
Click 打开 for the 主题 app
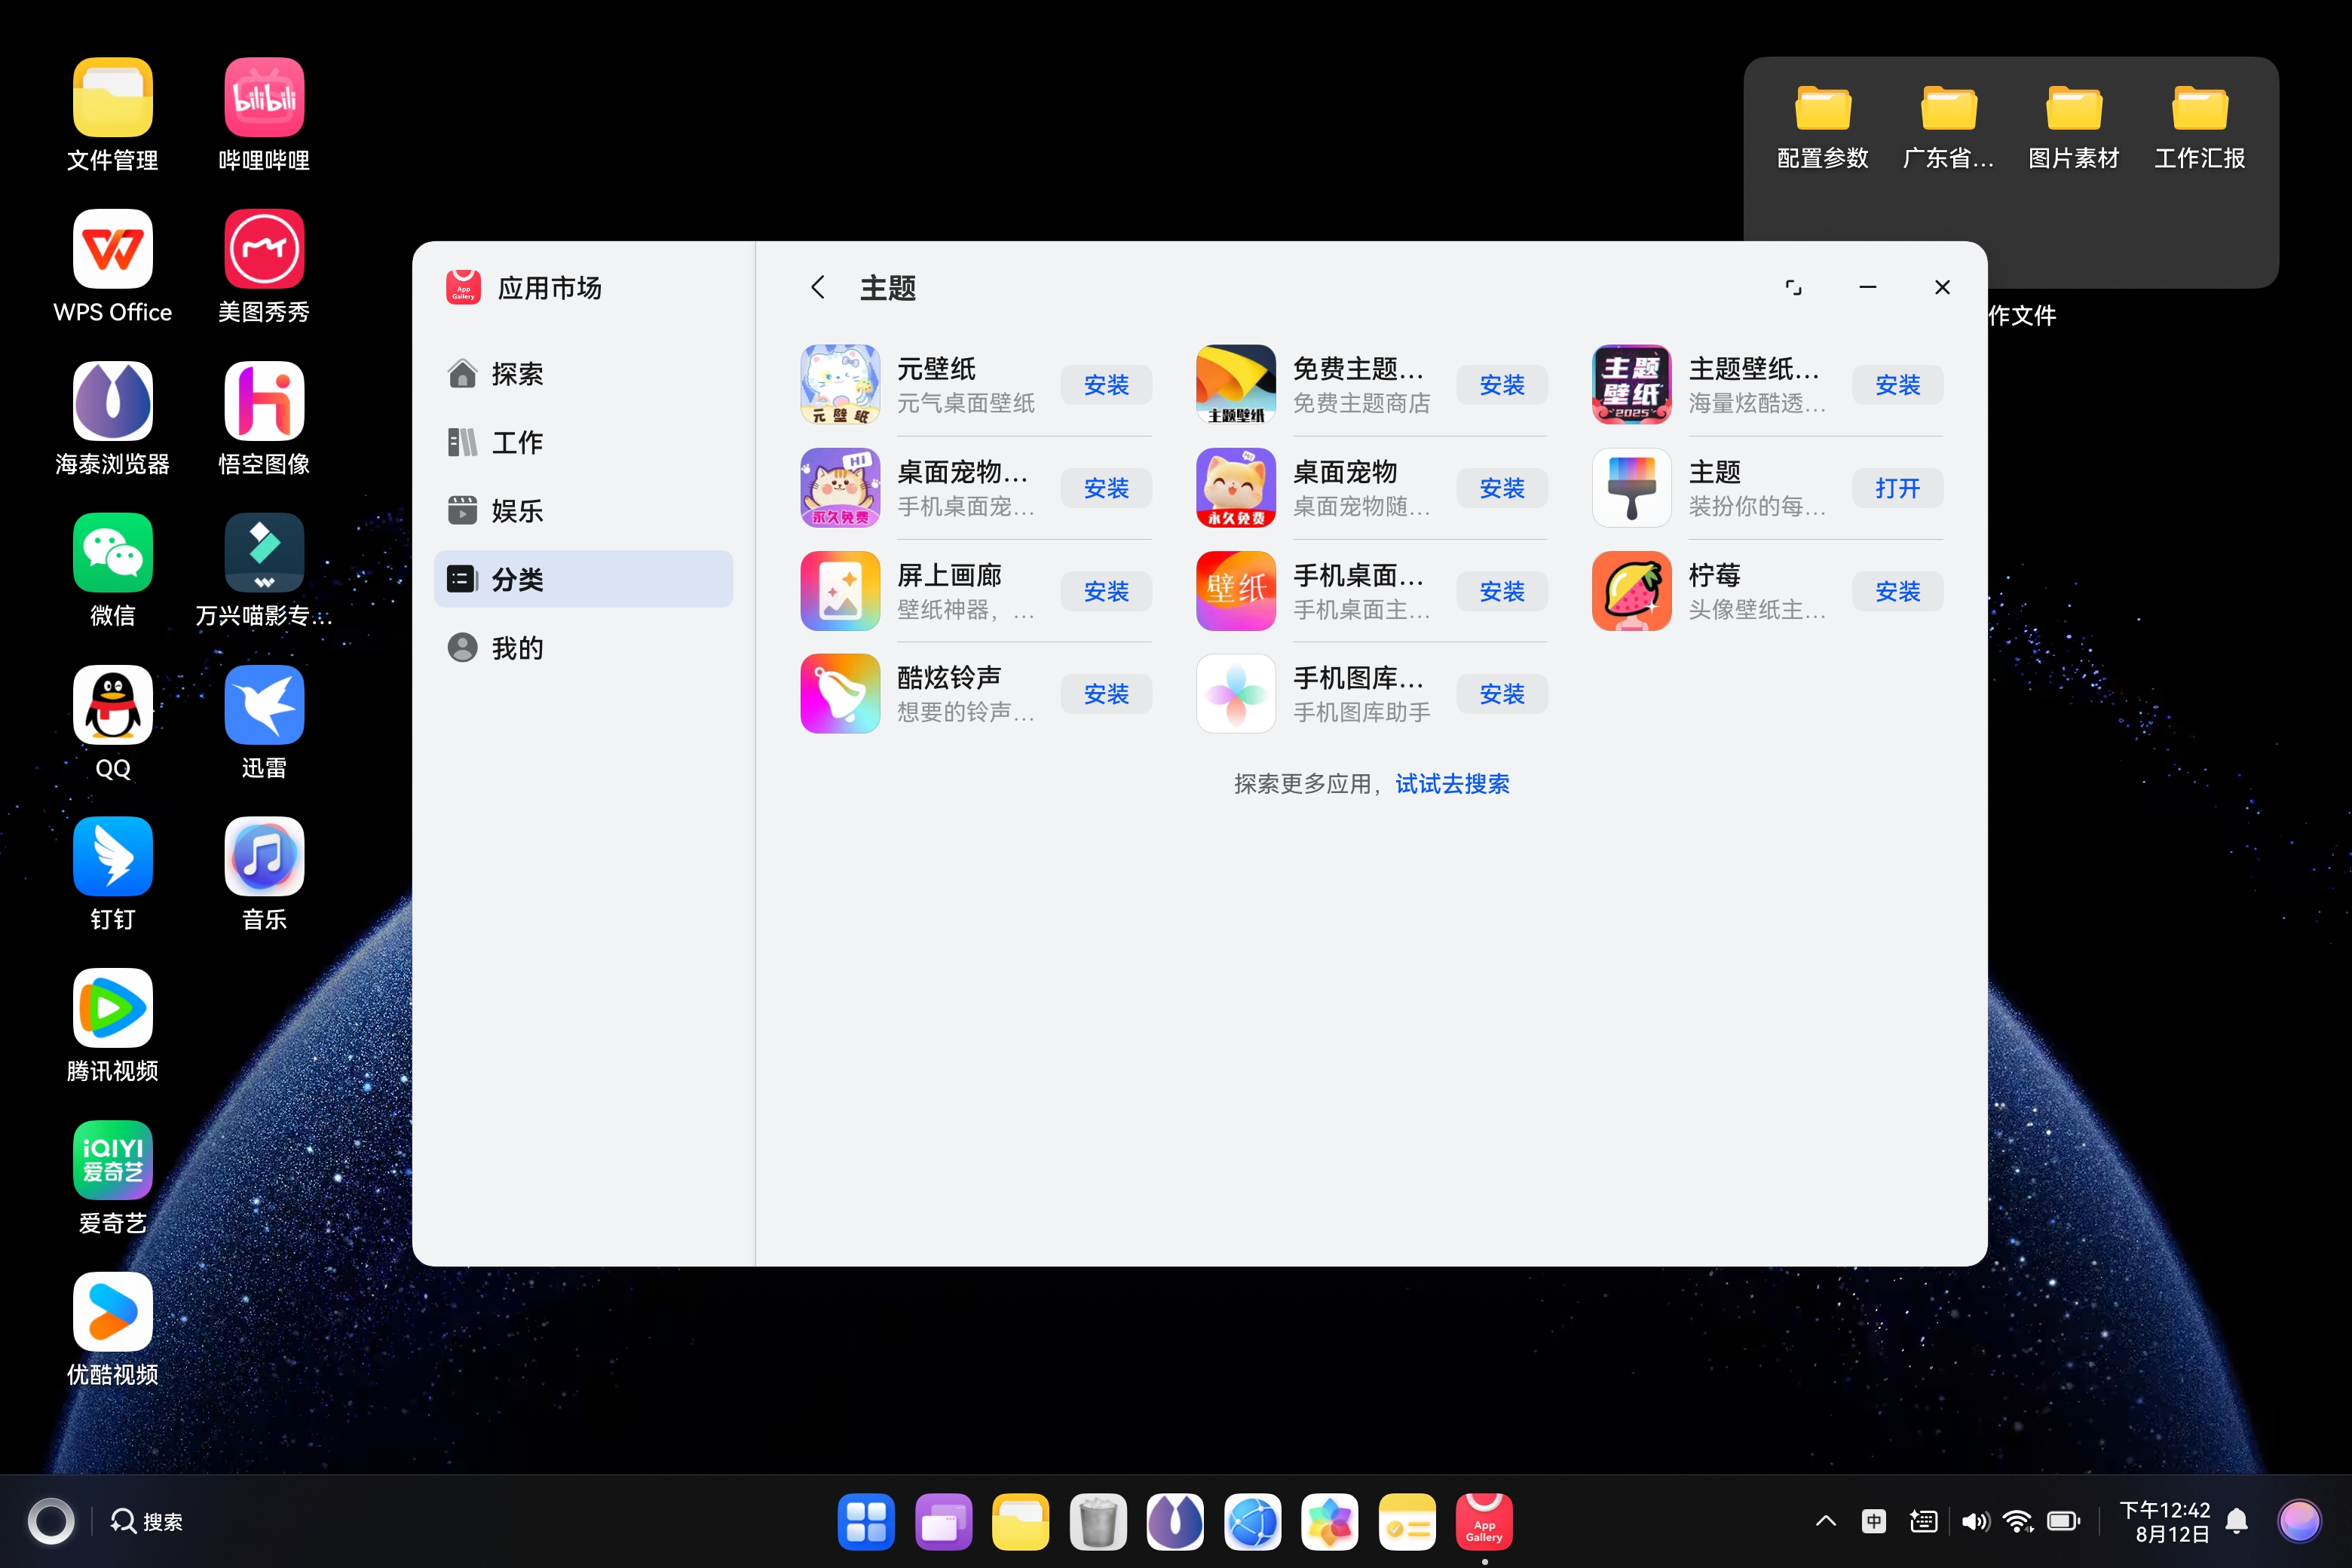tap(1898, 488)
